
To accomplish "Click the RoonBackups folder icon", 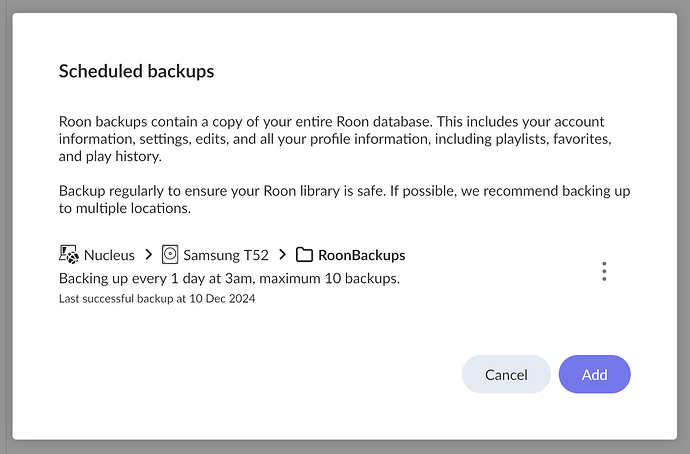I will click(304, 255).
